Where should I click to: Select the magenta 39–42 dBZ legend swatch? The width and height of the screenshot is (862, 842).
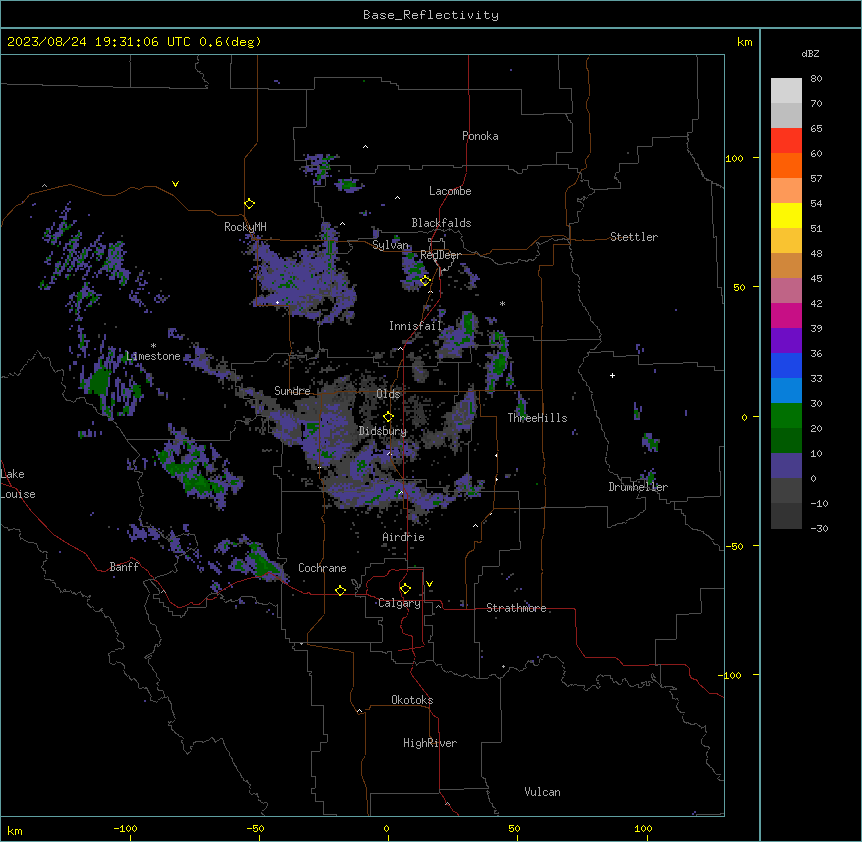tap(786, 315)
